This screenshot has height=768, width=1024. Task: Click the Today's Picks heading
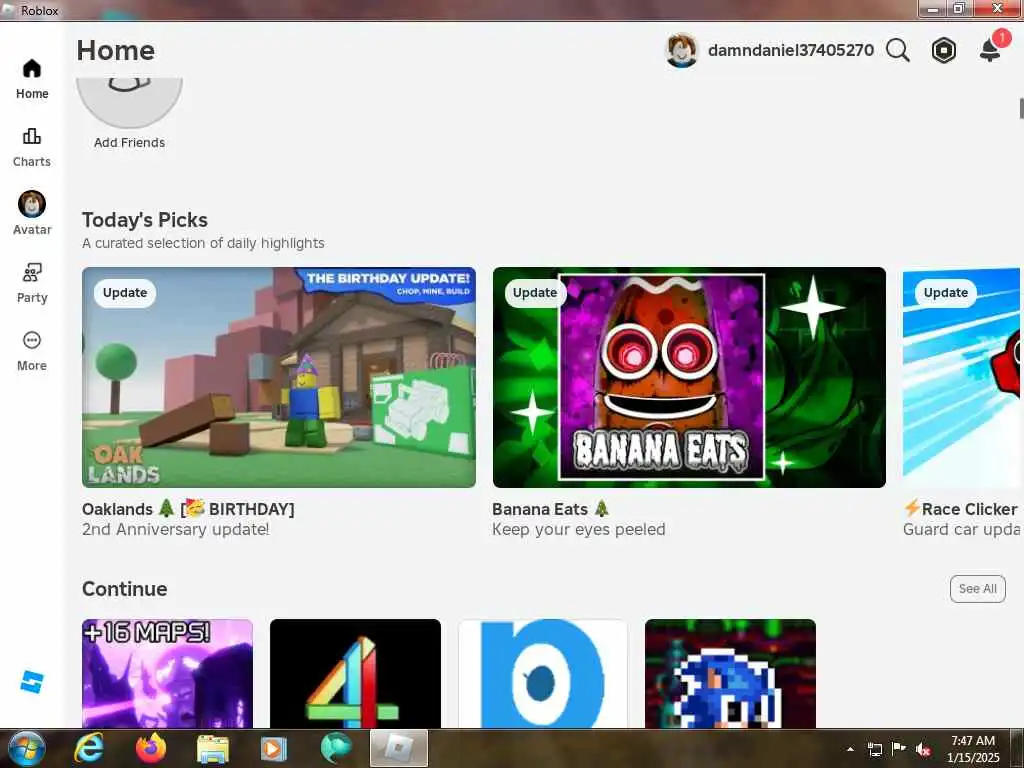coord(145,219)
